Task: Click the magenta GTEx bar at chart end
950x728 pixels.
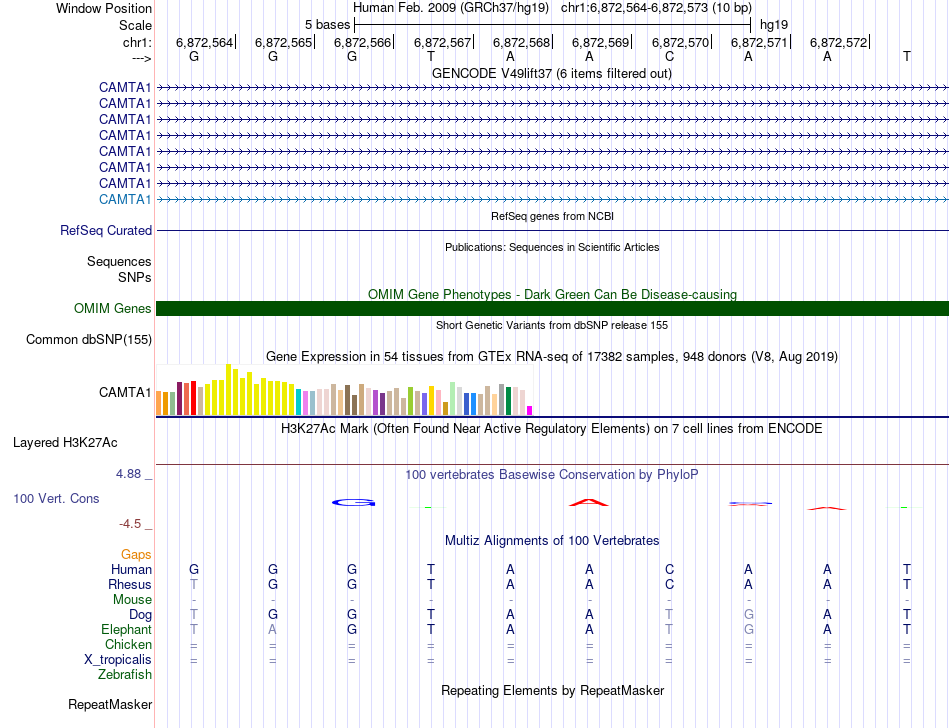Action: [530, 410]
